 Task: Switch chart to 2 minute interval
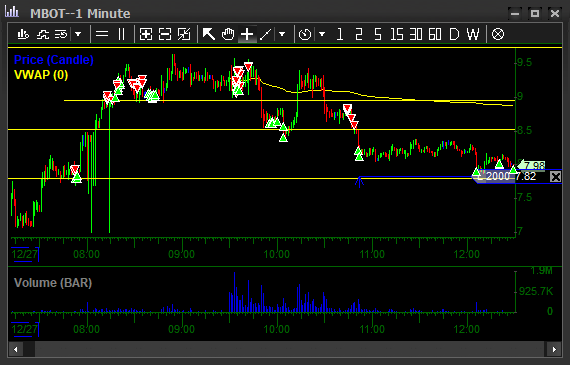359,35
